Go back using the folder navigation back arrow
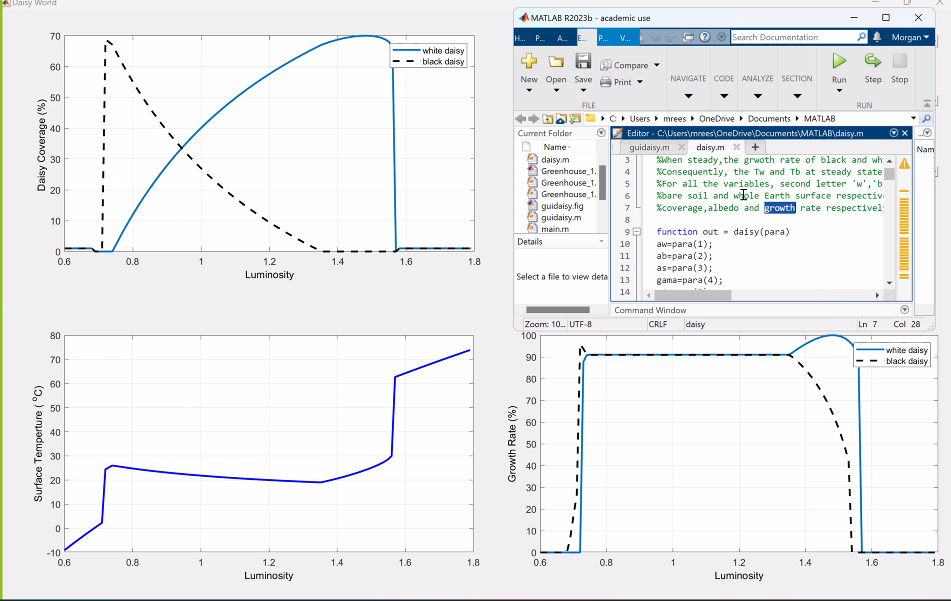This screenshot has width=951, height=601. coord(520,117)
